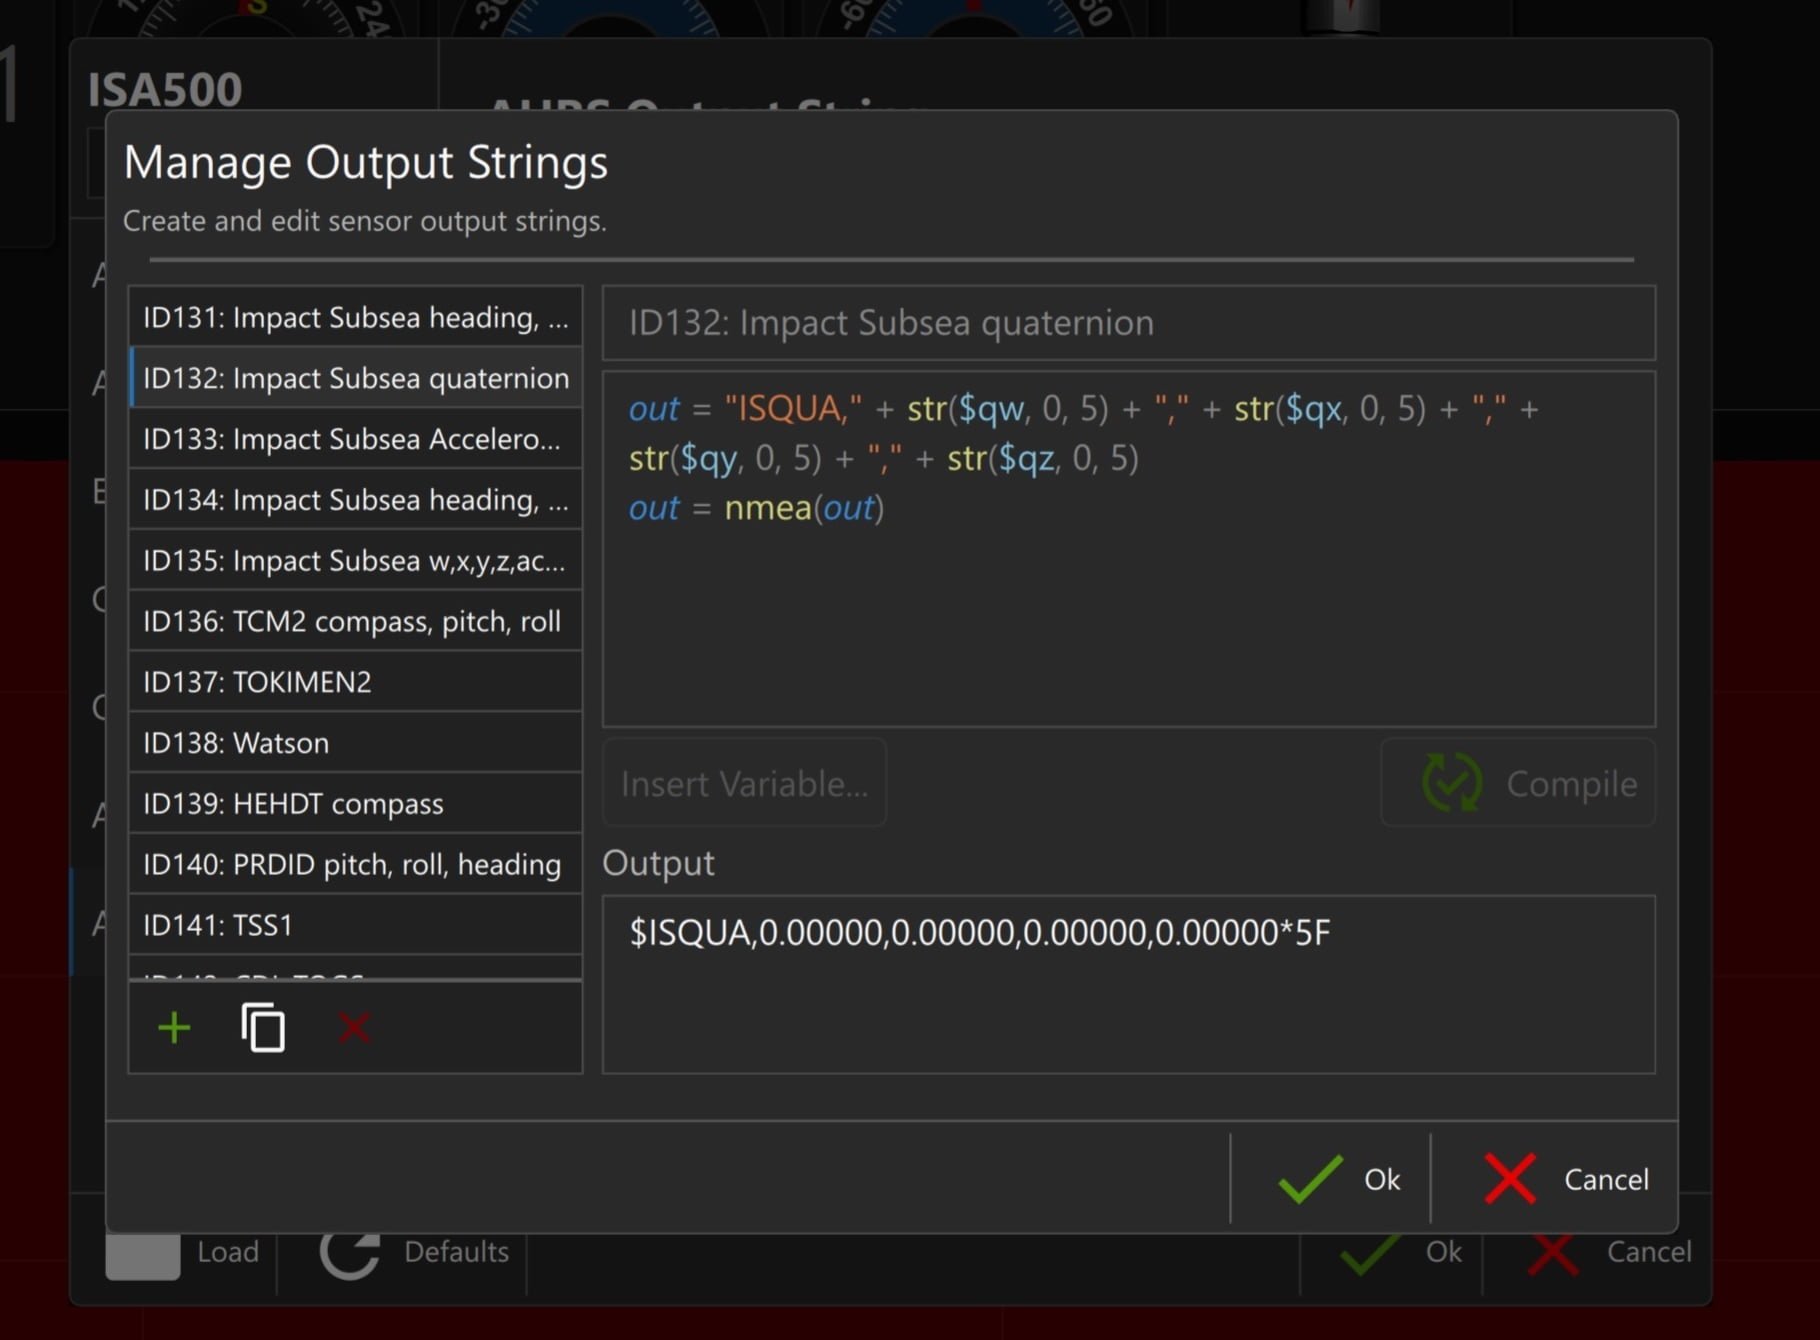This screenshot has height=1340, width=1820.
Task: Click Cancel in the background ISA500 window
Action: [1610, 1252]
